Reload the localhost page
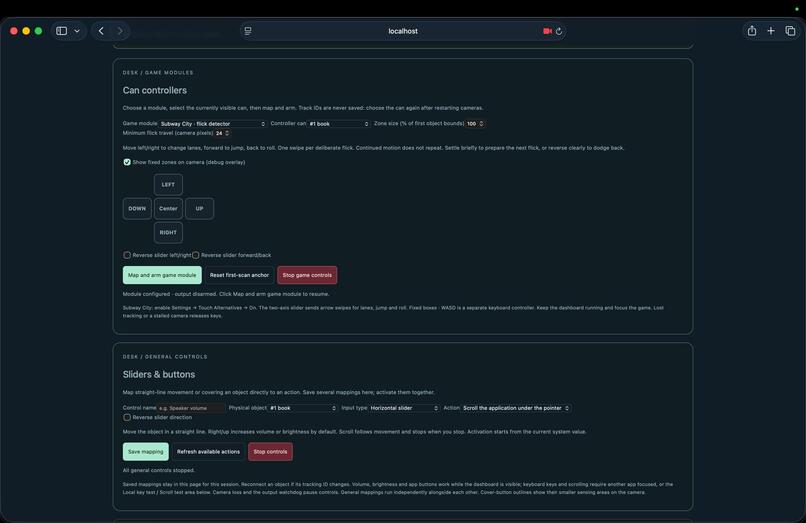 pos(559,31)
